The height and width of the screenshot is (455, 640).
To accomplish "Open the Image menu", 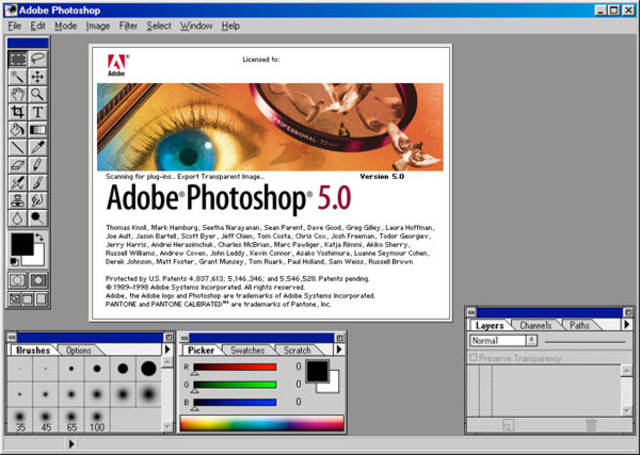I will (x=98, y=26).
